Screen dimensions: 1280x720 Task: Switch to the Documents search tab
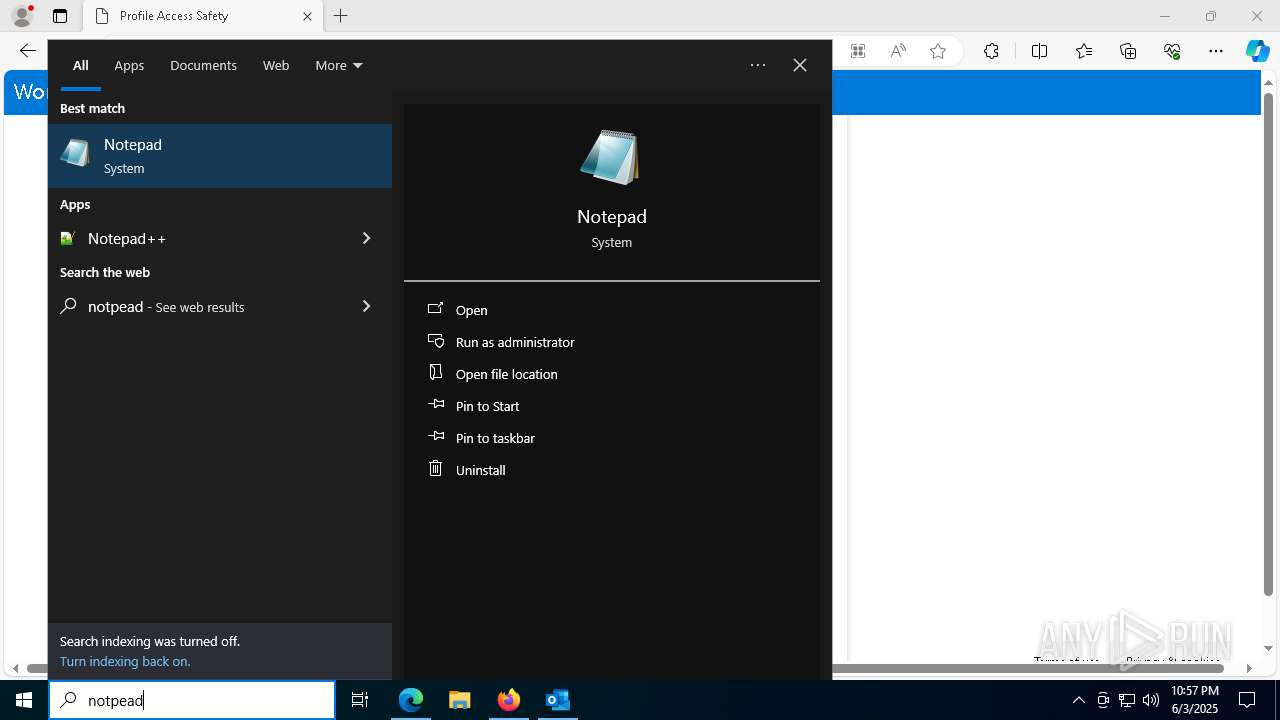(x=203, y=65)
